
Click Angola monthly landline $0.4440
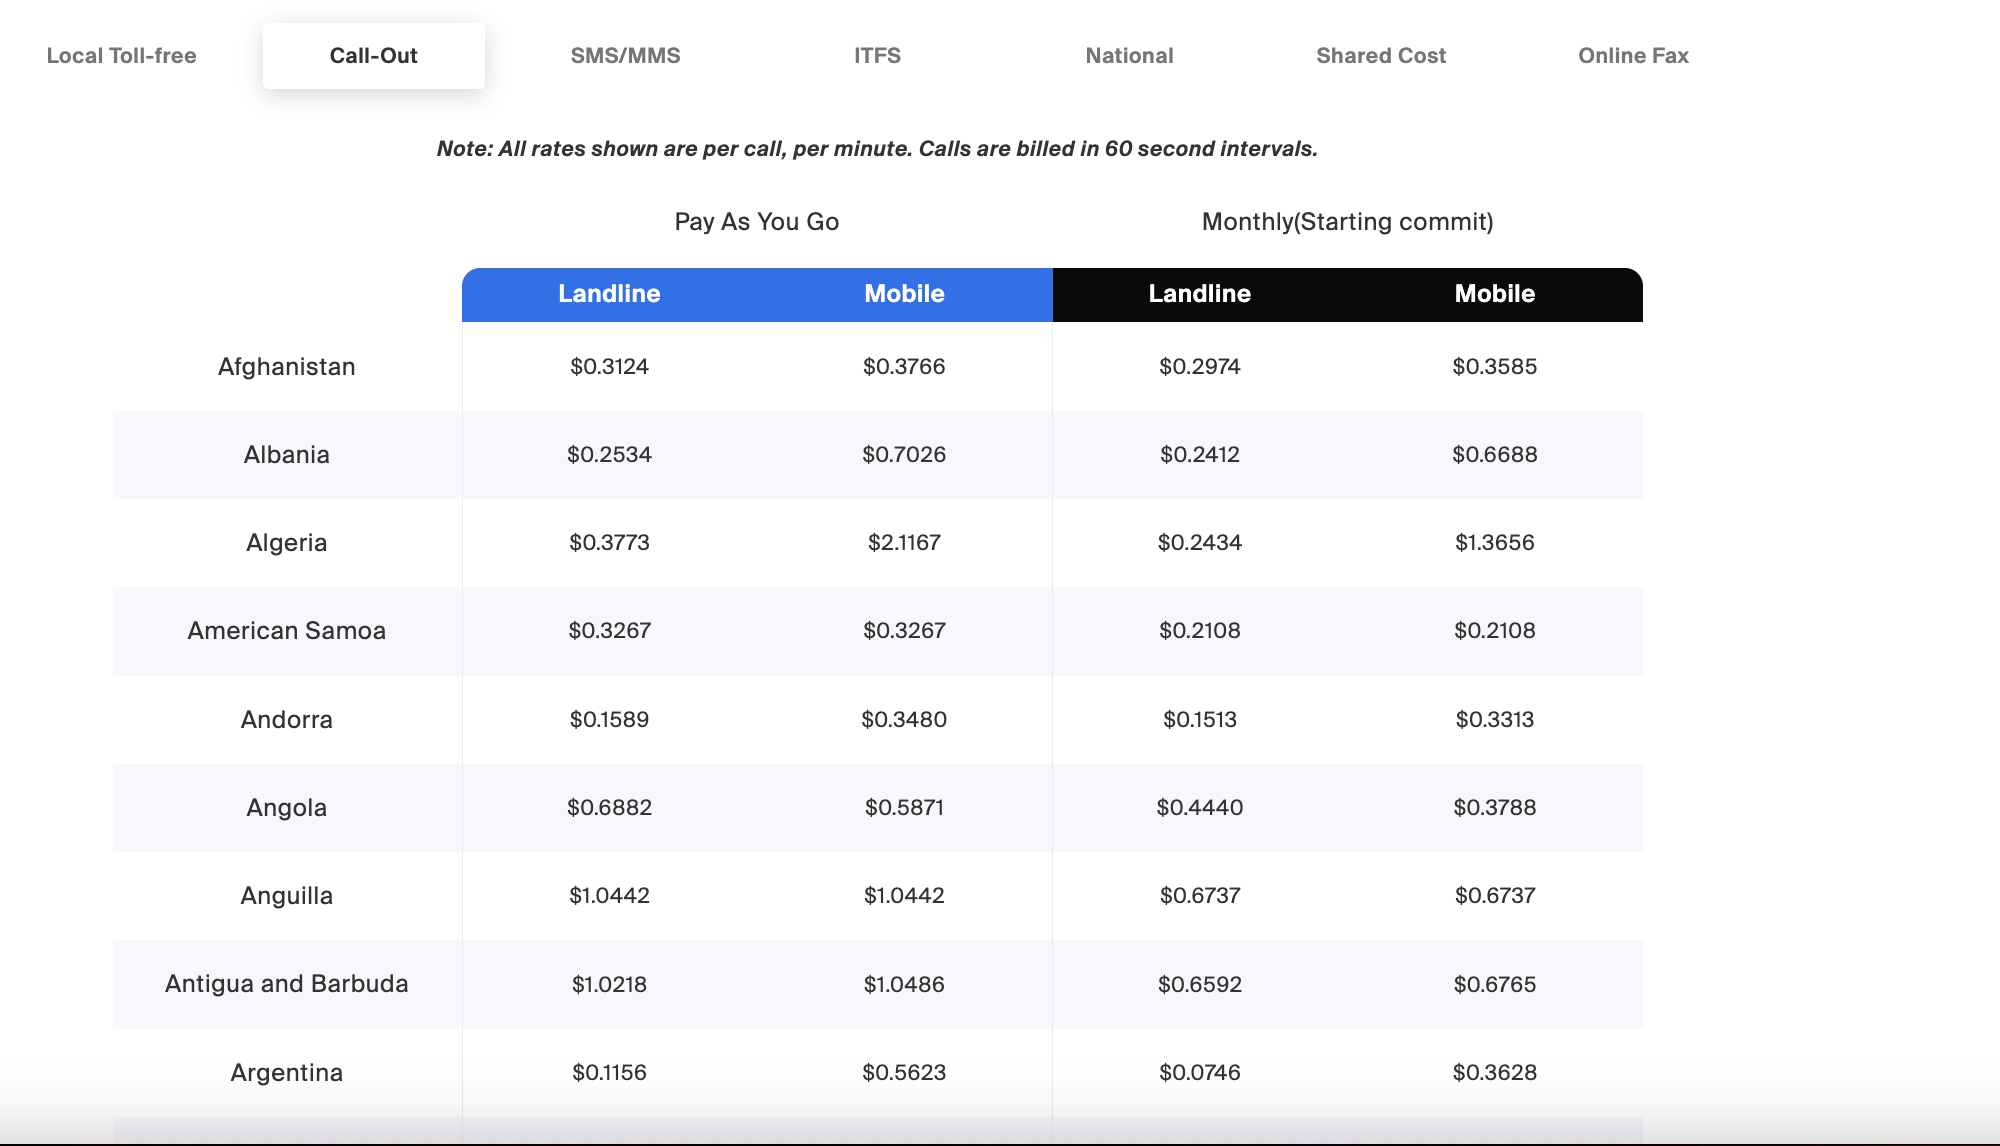tap(1200, 808)
